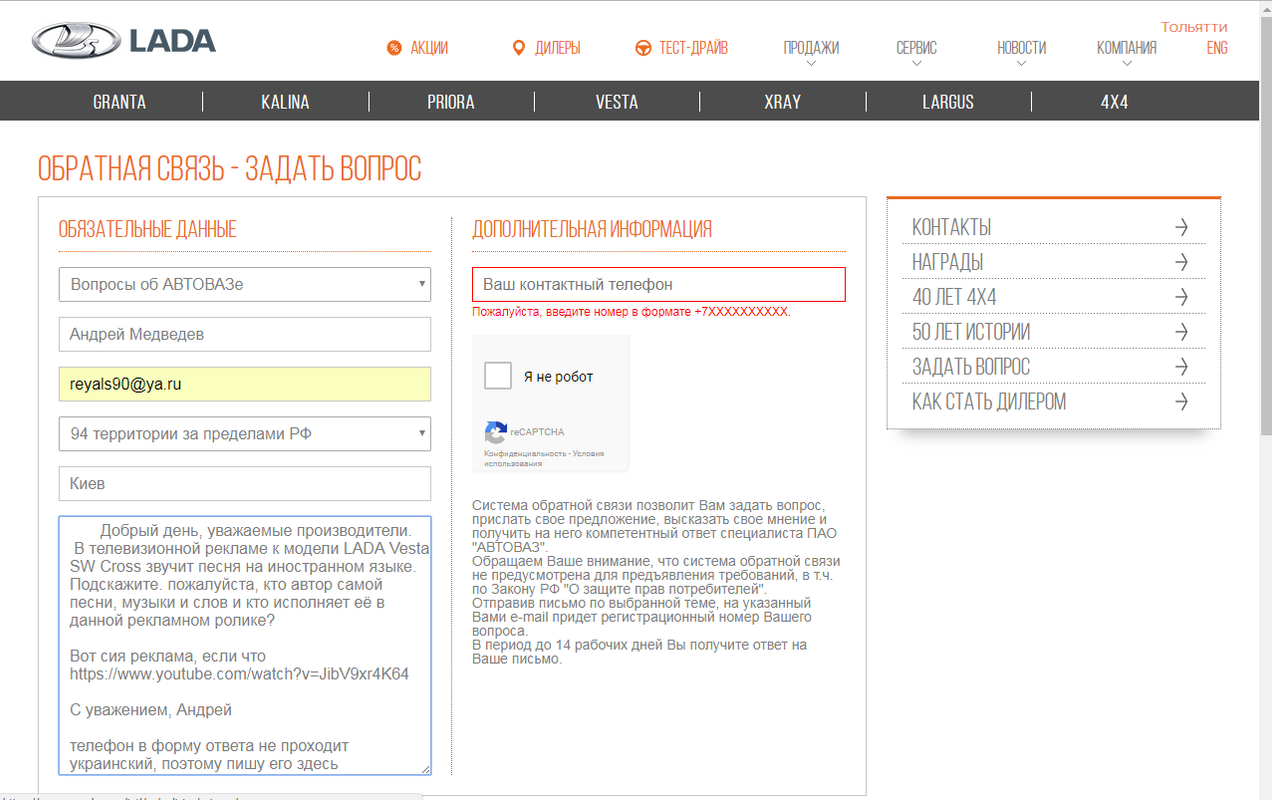Open the Новости menu
This screenshot has height=800, width=1272.
(1021, 48)
